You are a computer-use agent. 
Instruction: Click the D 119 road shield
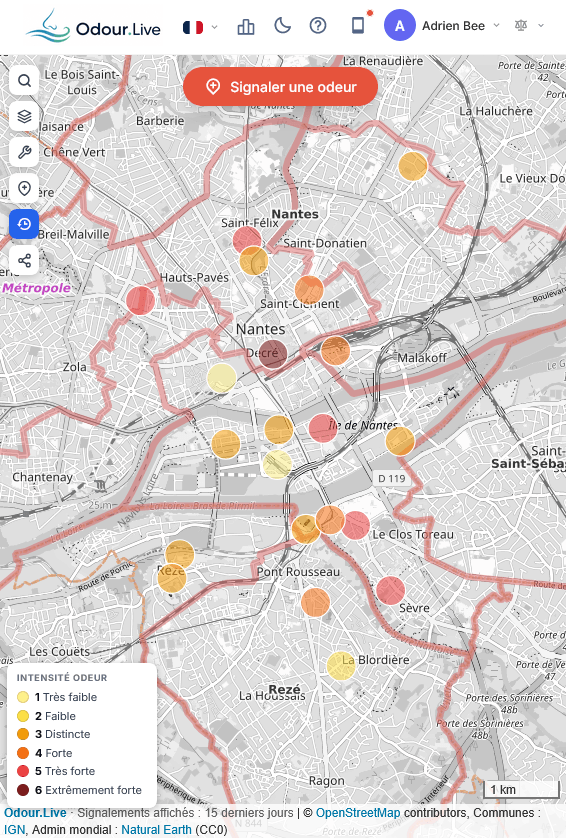pos(392,478)
